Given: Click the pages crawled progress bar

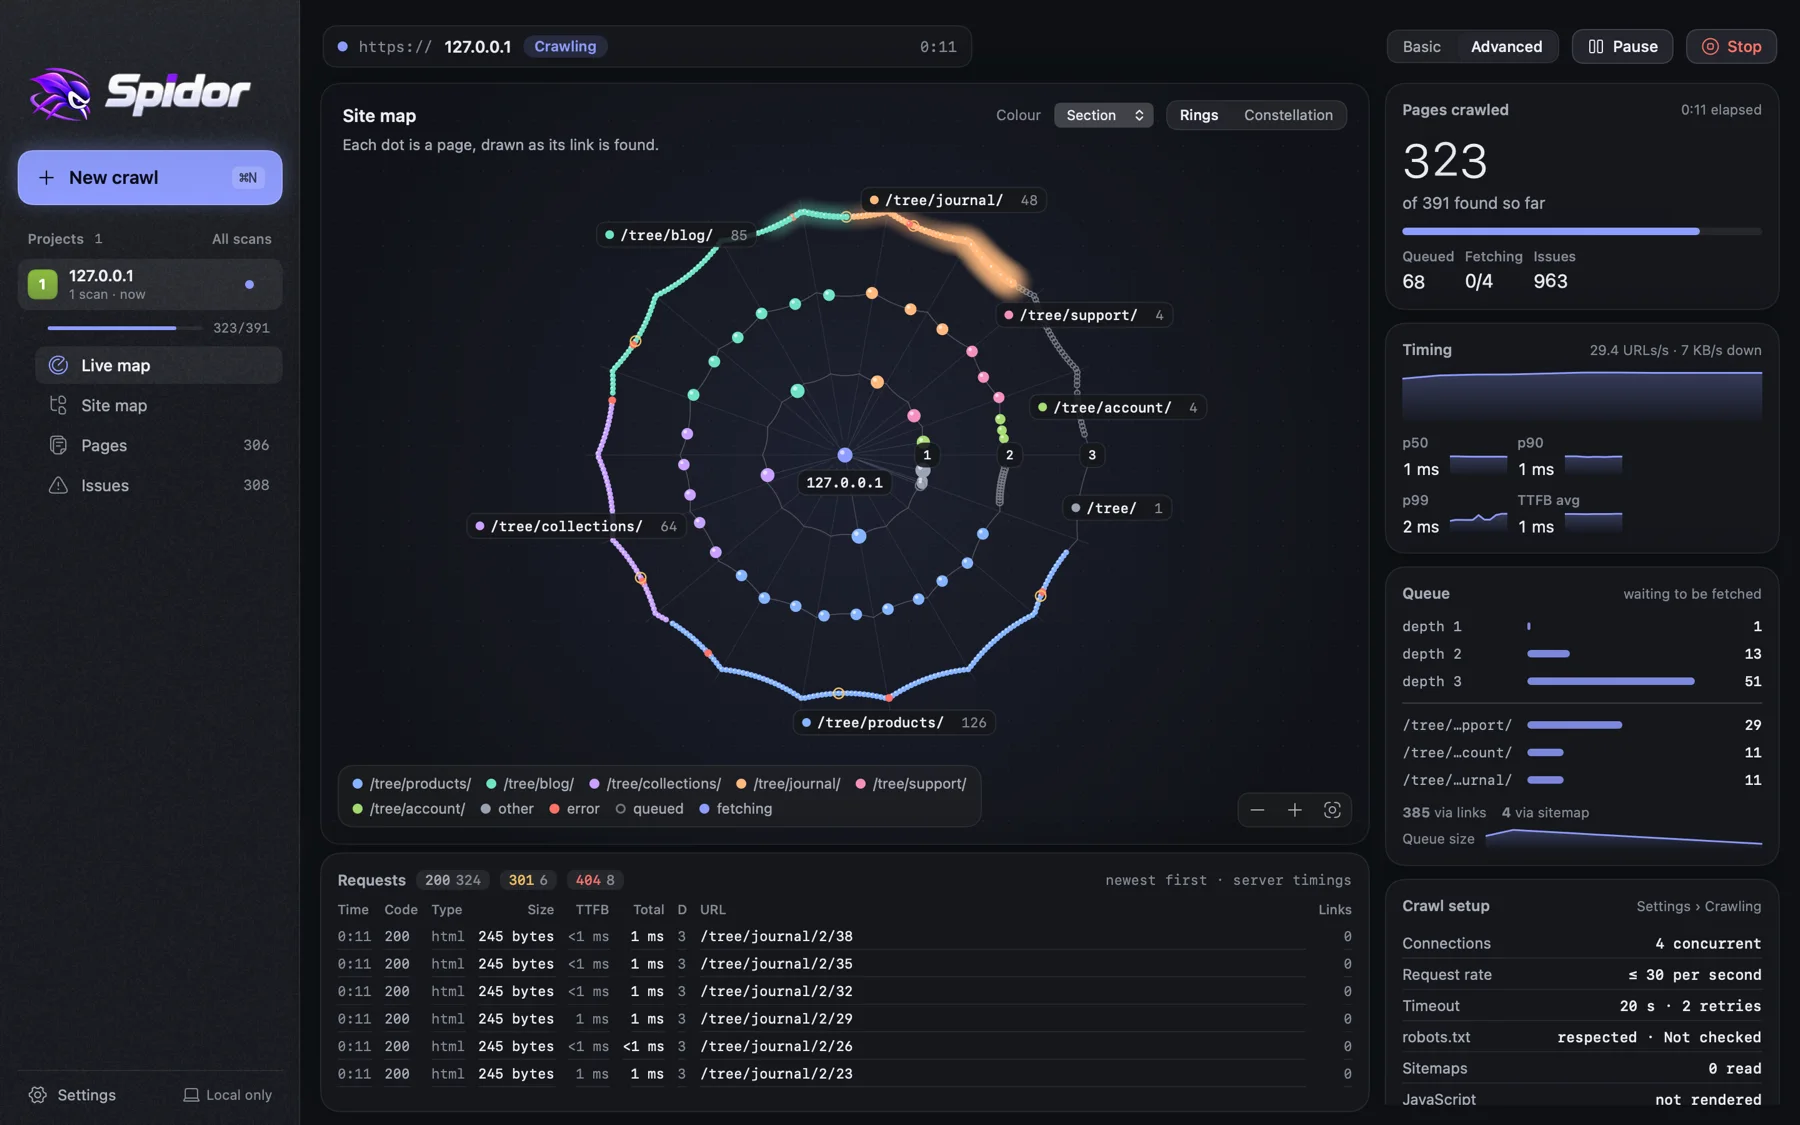Looking at the screenshot, I should [x=1581, y=231].
